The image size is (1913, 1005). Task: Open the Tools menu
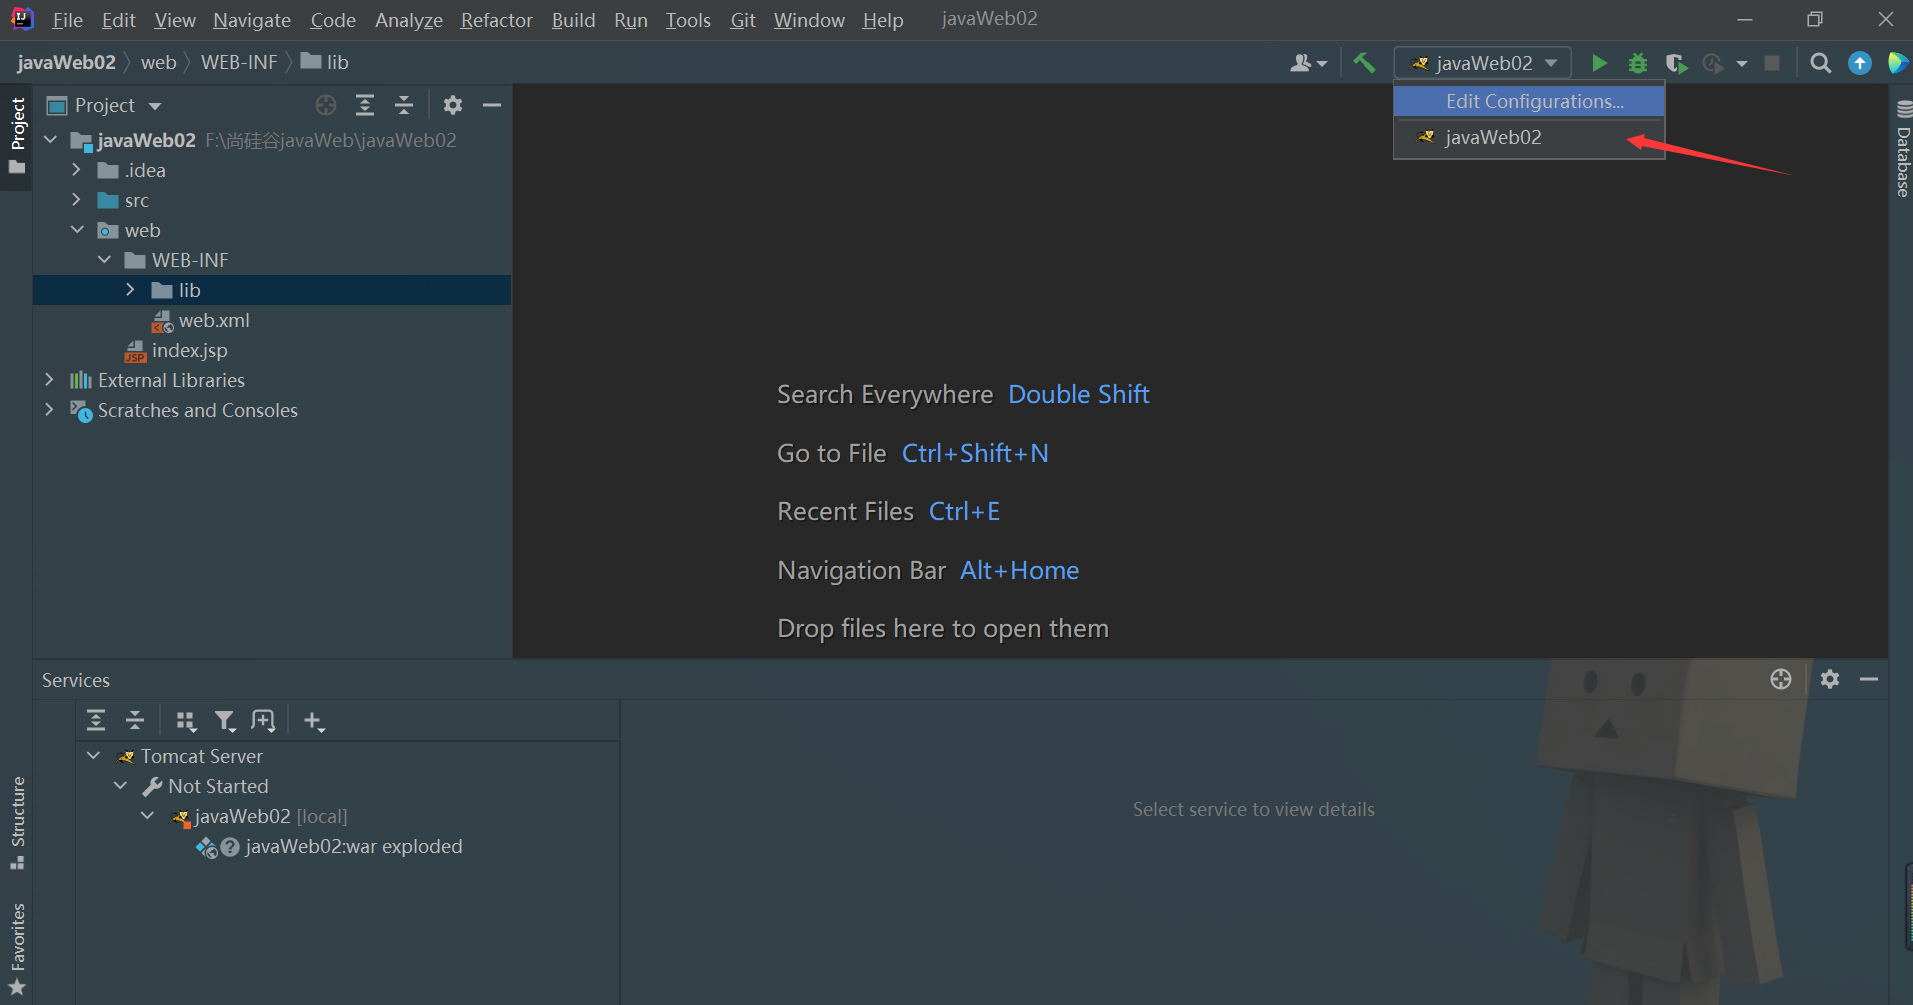688,20
